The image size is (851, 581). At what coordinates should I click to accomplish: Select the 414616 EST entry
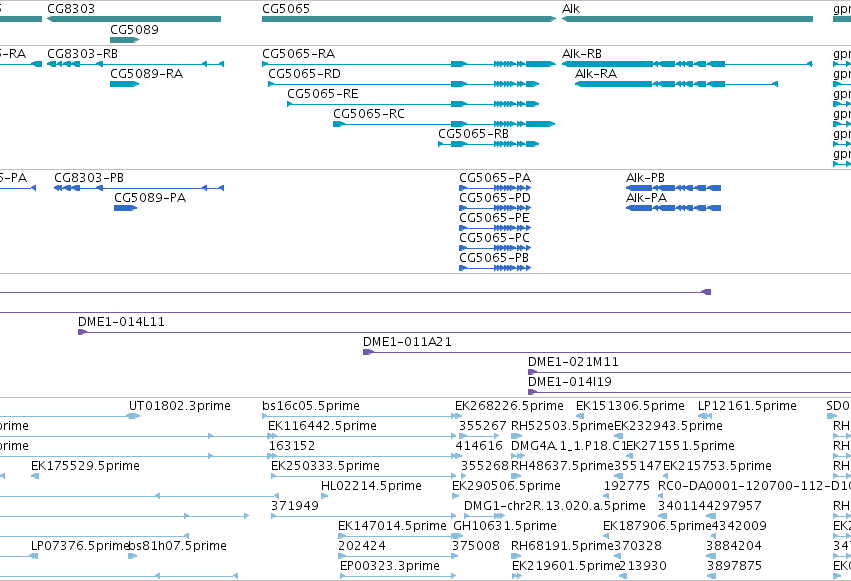point(479,446)
